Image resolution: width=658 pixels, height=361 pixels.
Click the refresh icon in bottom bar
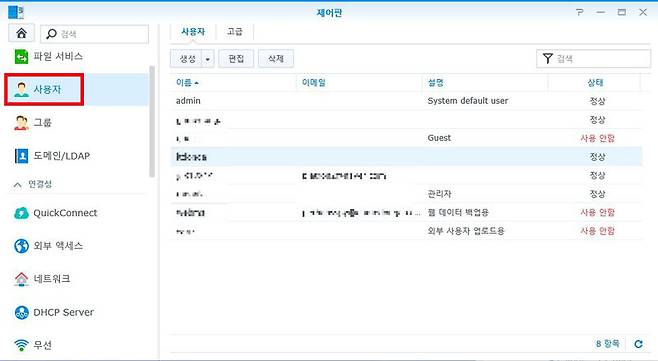(639, 344)
